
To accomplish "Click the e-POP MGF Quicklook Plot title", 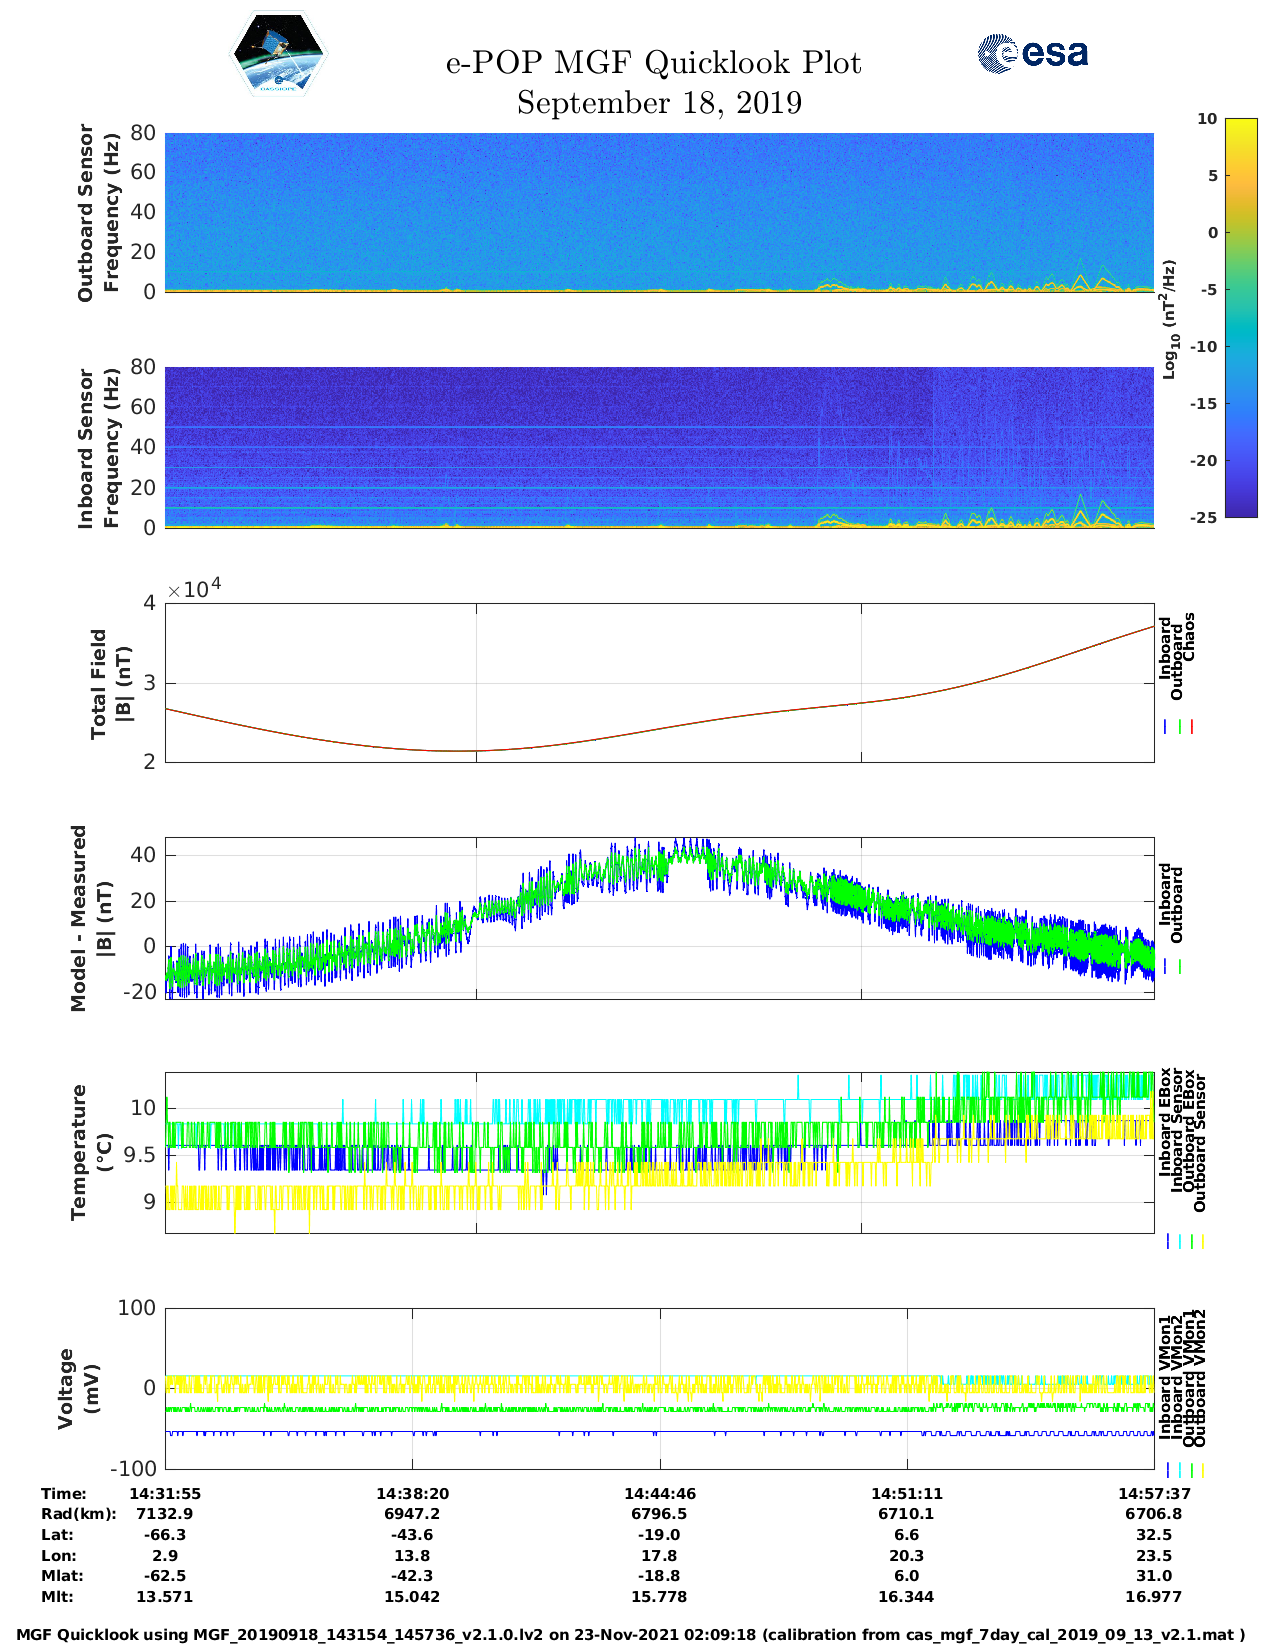I will 653,63.
